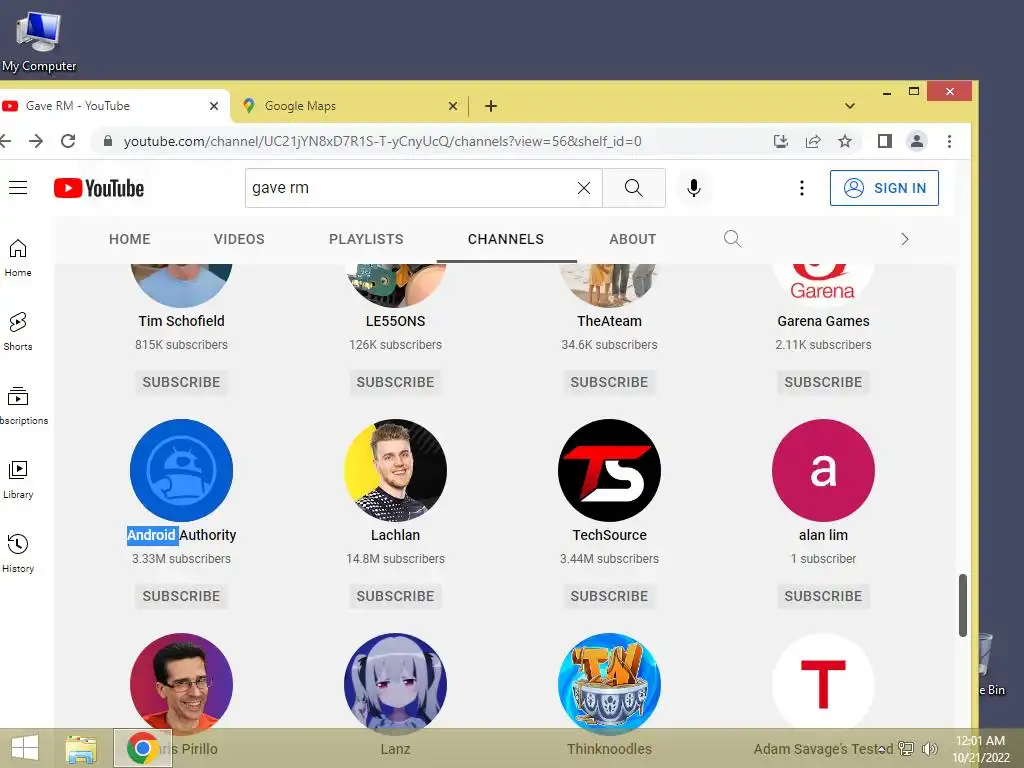Close the Google Maps tab
The width and height of the screenshot is (1024, 768).
[453, 106]
